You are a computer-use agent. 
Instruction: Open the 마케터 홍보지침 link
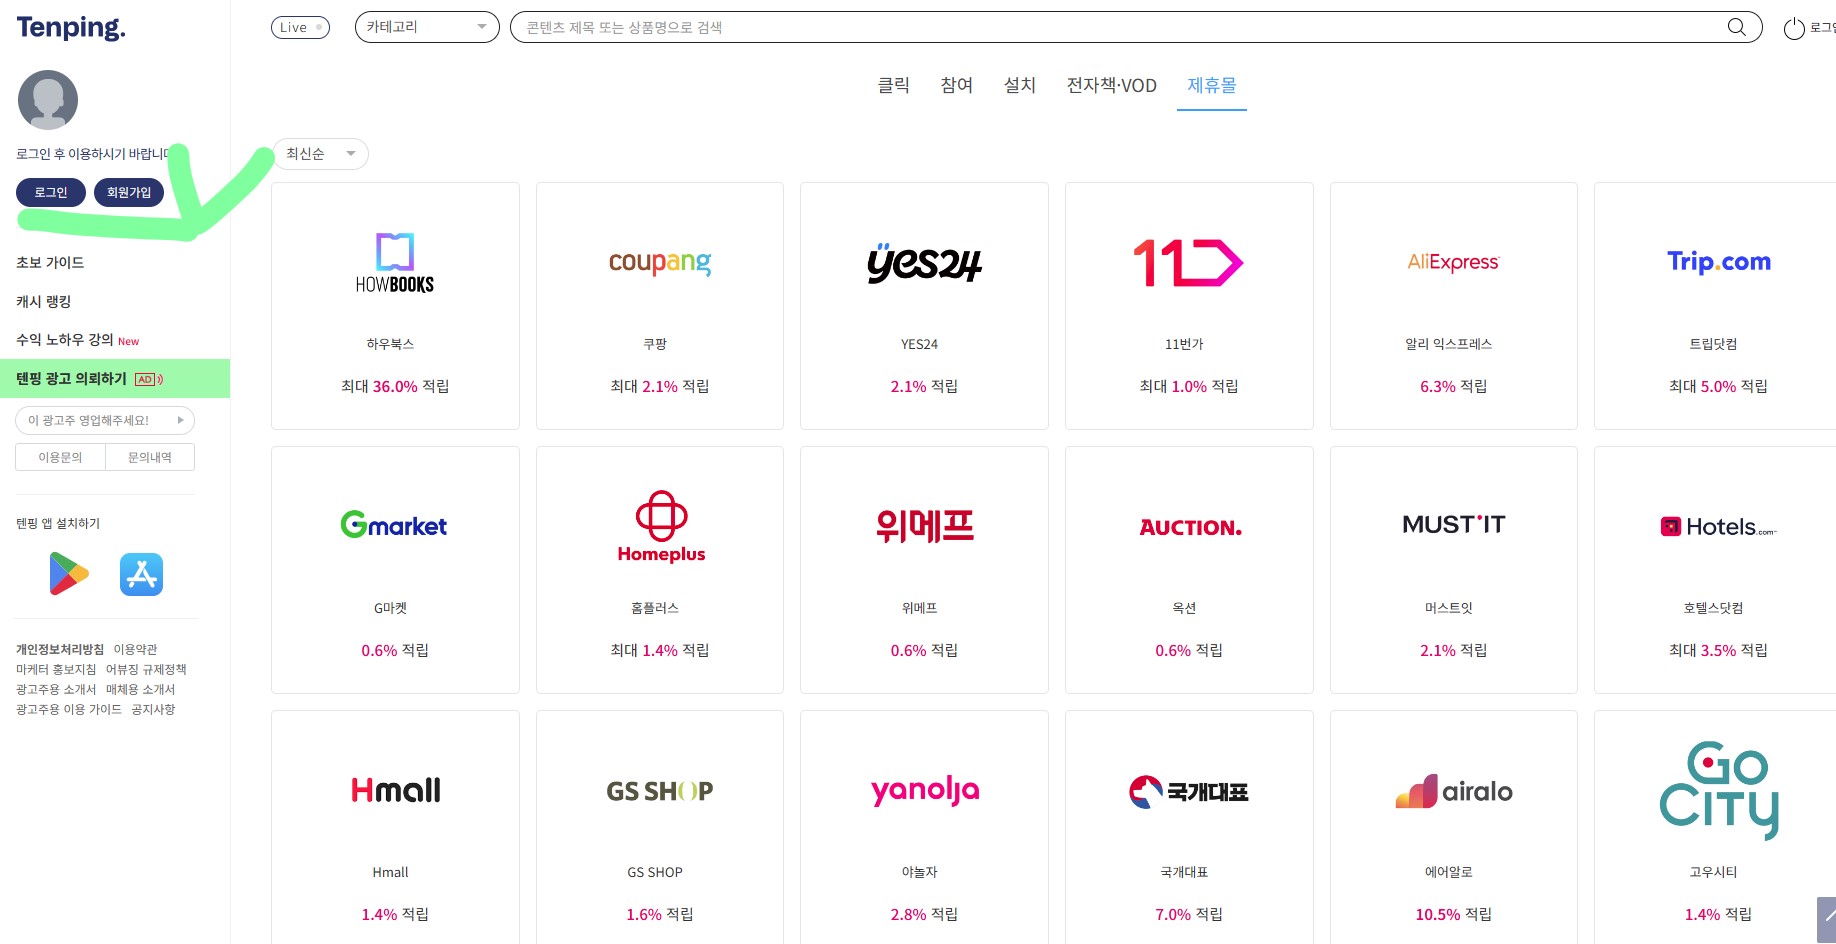click(x=56, y=669)
